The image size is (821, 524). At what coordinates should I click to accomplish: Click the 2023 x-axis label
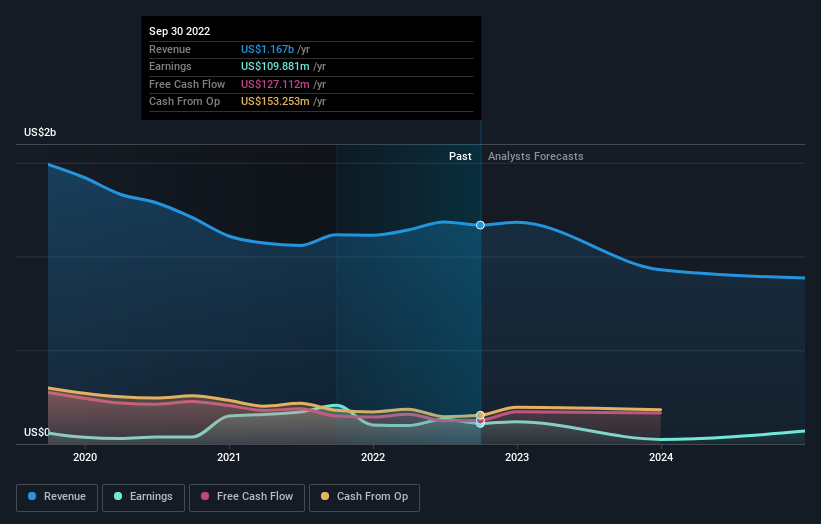coord(517,458)
